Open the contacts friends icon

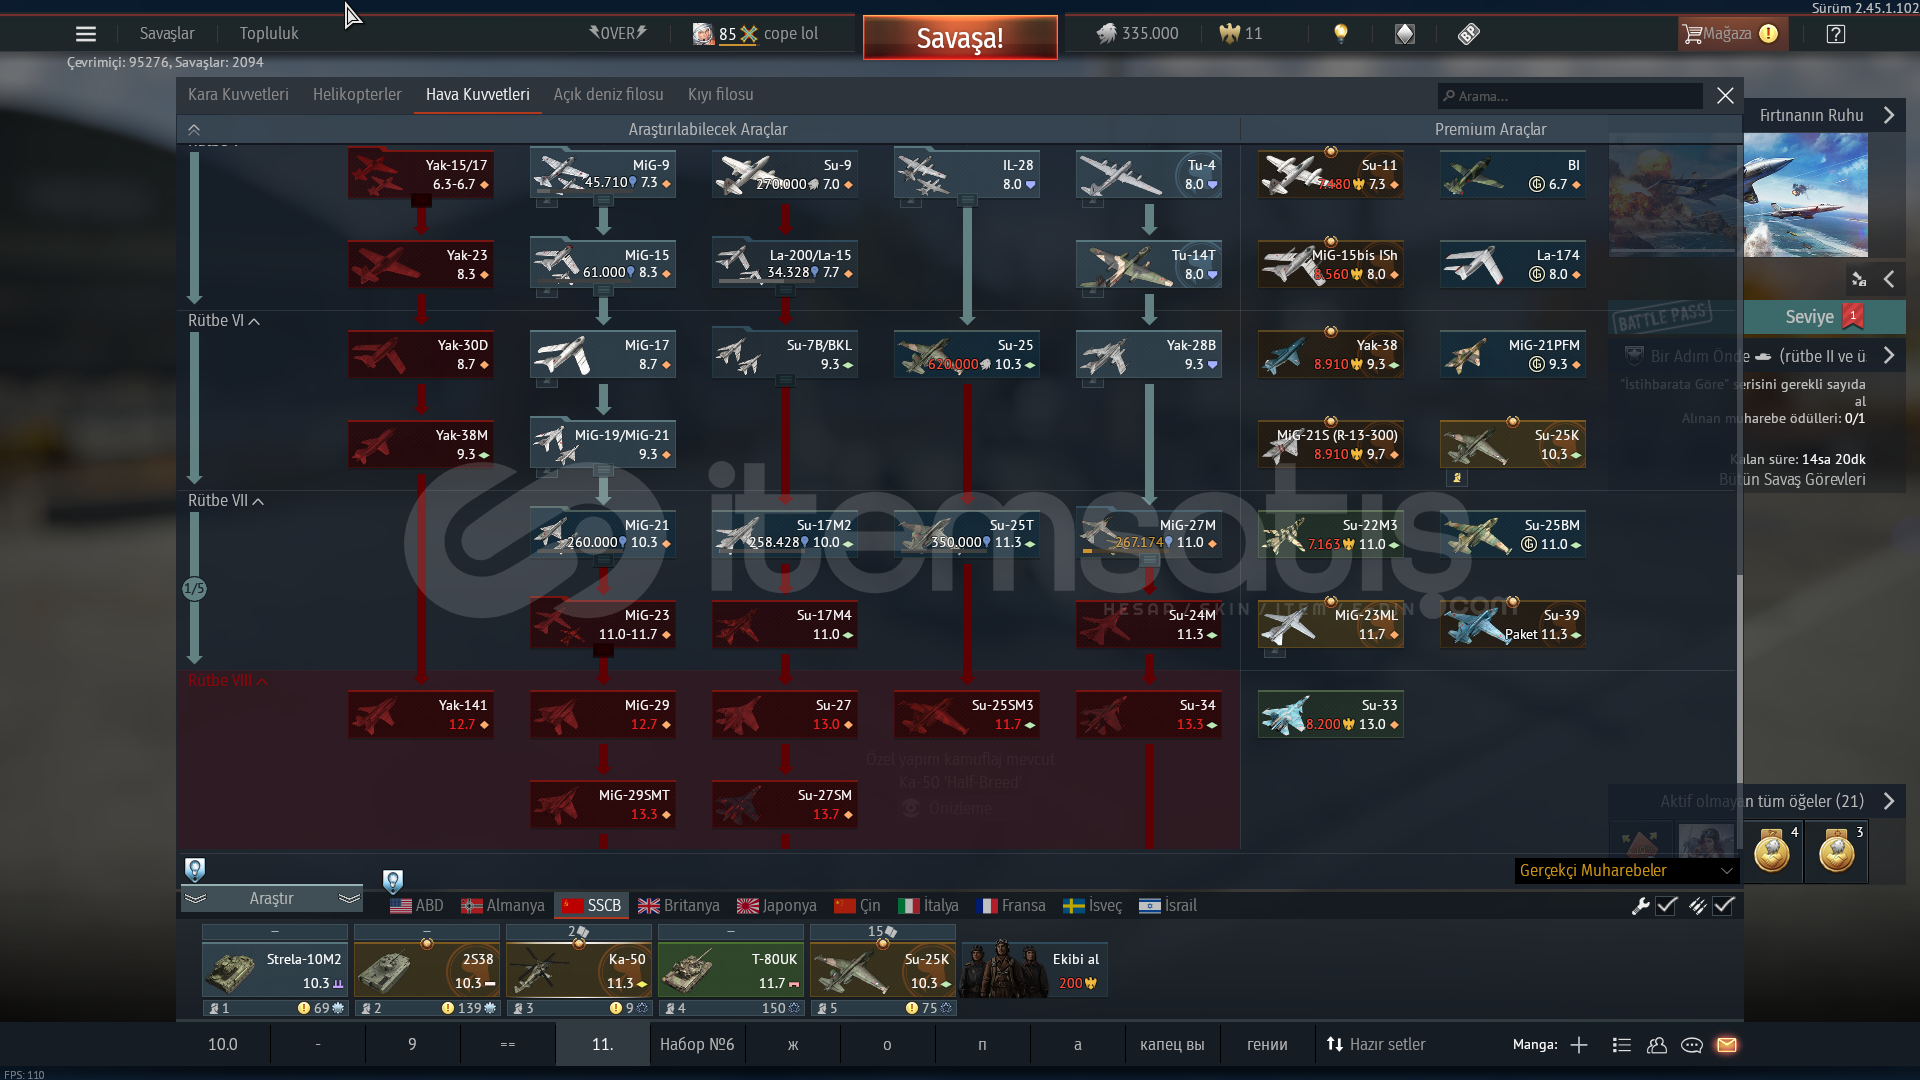point(1657,1045)
